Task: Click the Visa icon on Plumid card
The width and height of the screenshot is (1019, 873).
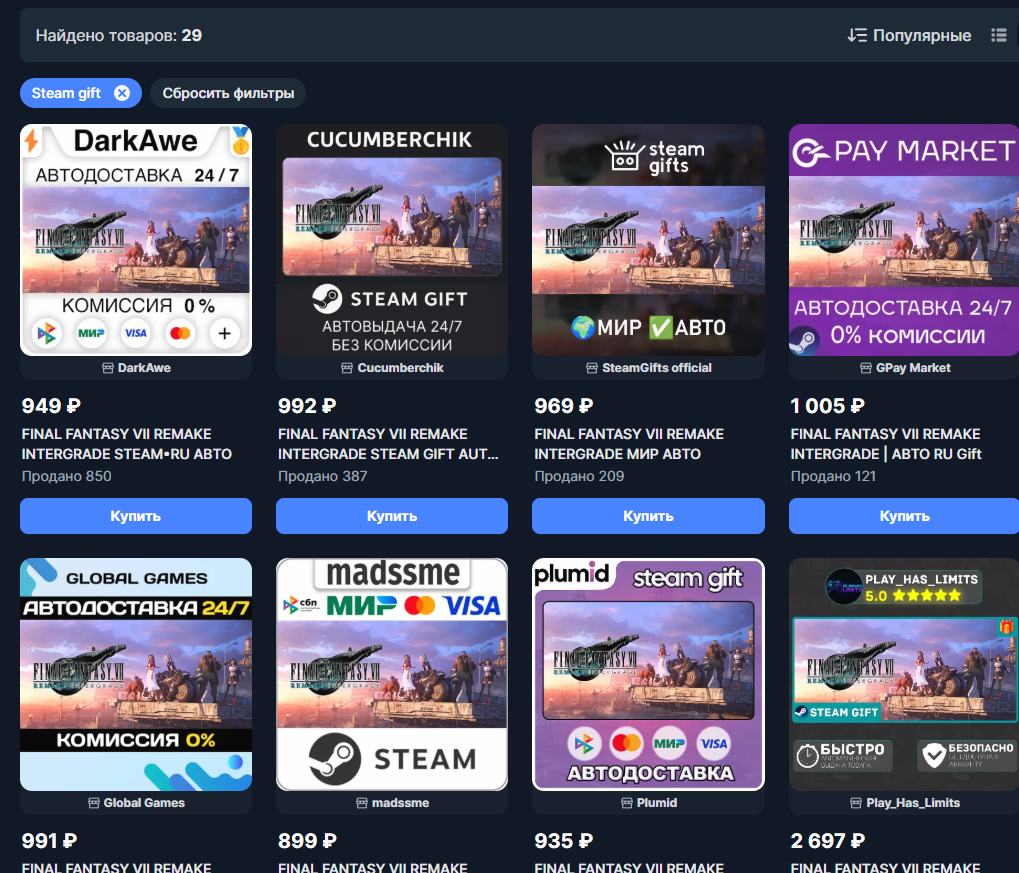Action: 714,744
